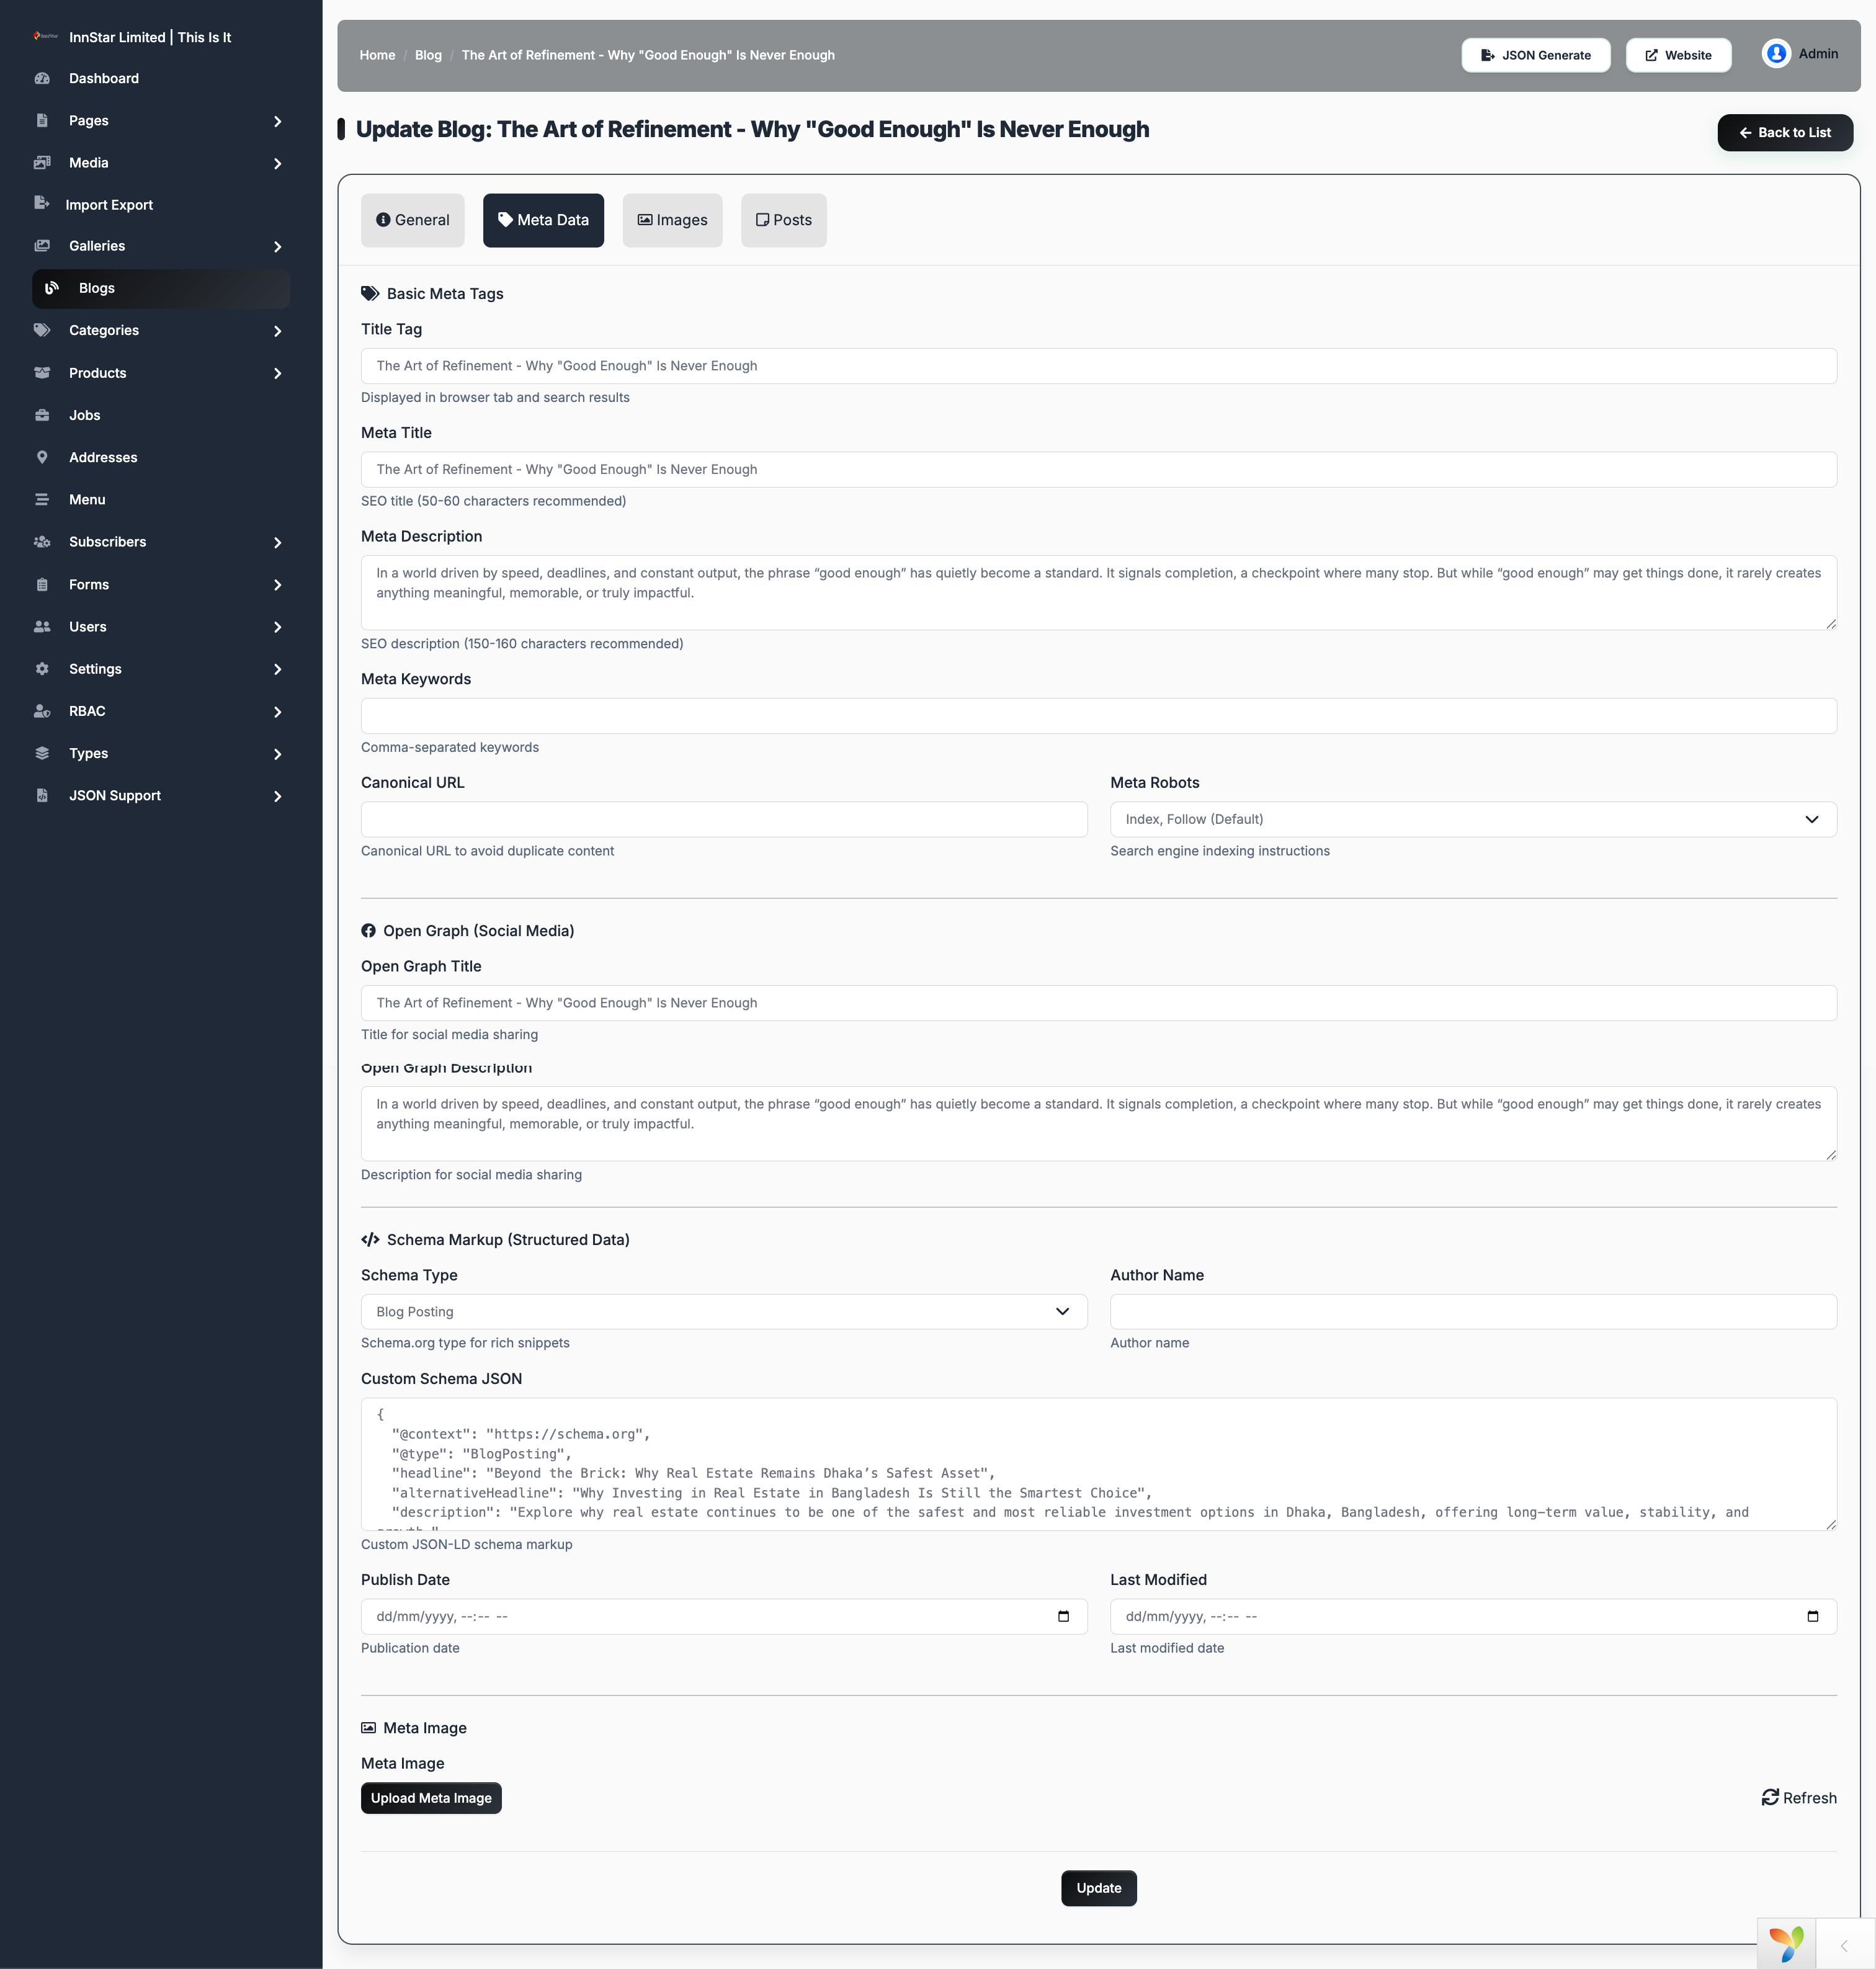Click the Addresses pin icon
This screenshot has height=1969, width=1876.
click(x=42, y=457)
